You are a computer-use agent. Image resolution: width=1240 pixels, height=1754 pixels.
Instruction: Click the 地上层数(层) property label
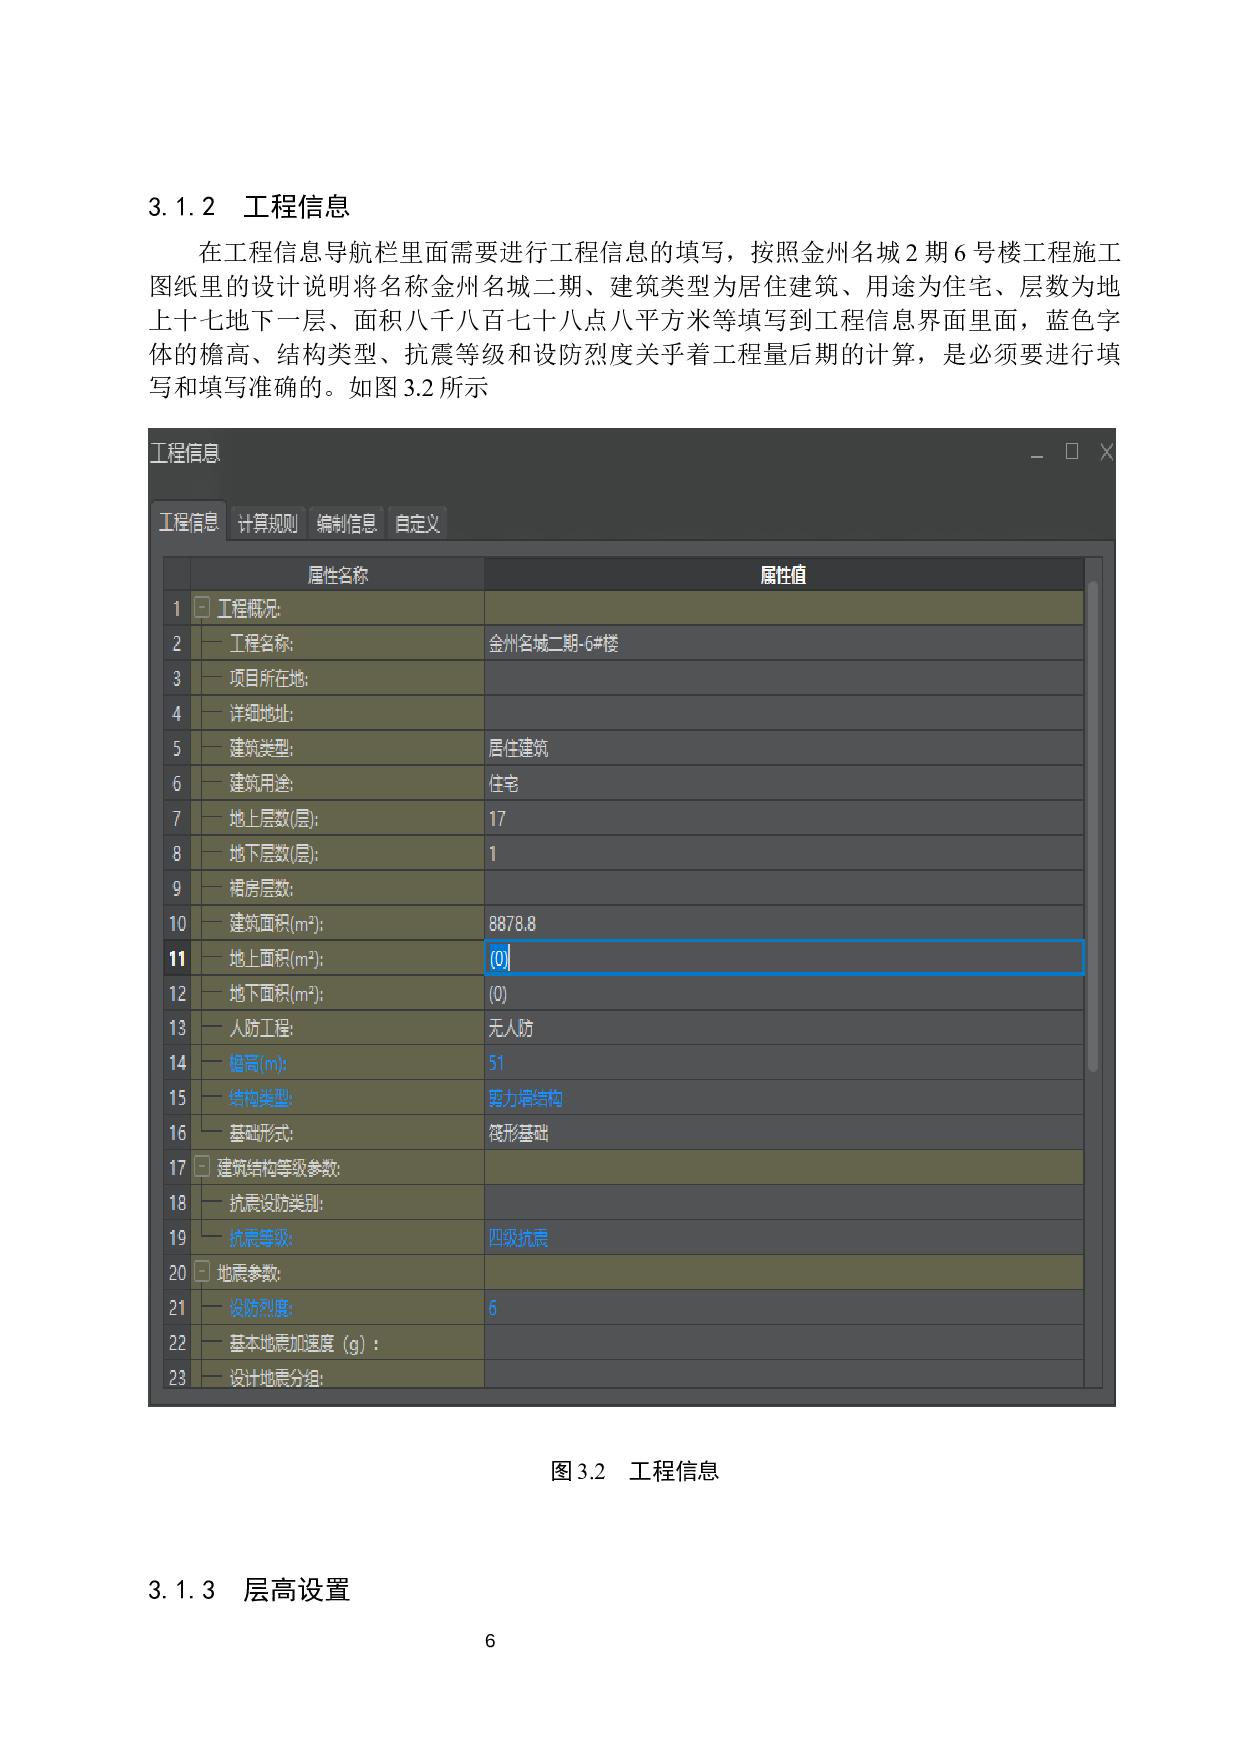pyautogui.click(x=274, y=819)
